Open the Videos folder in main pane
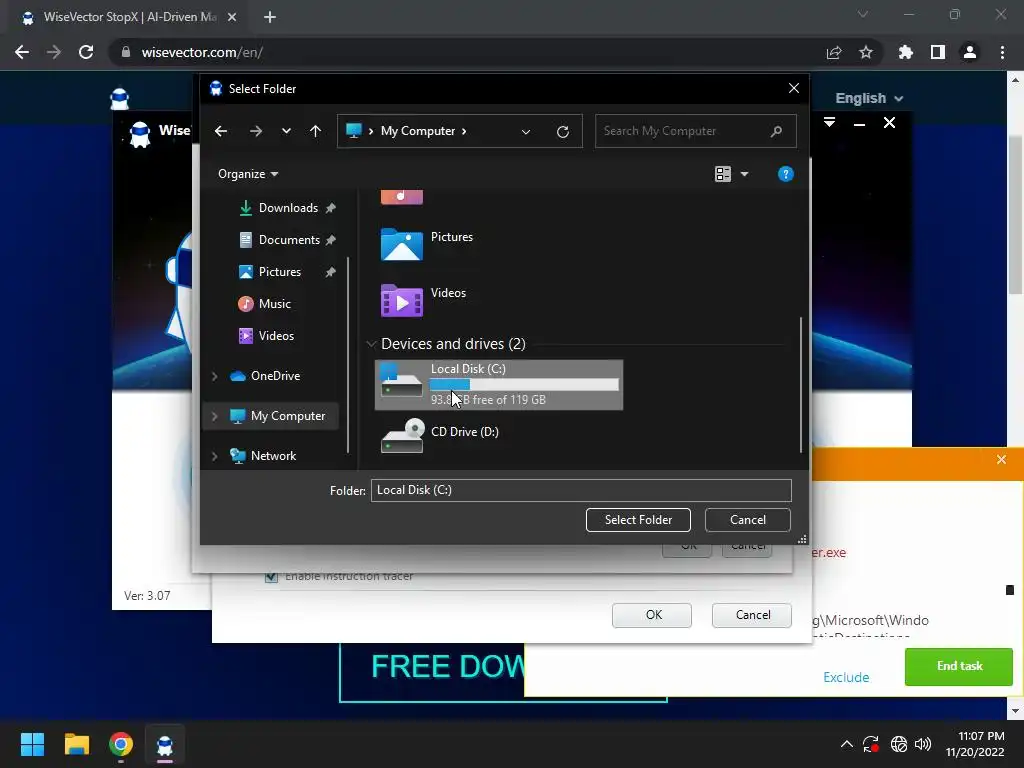The height and width of the screenshot is (768, 1024). [423, 300]
